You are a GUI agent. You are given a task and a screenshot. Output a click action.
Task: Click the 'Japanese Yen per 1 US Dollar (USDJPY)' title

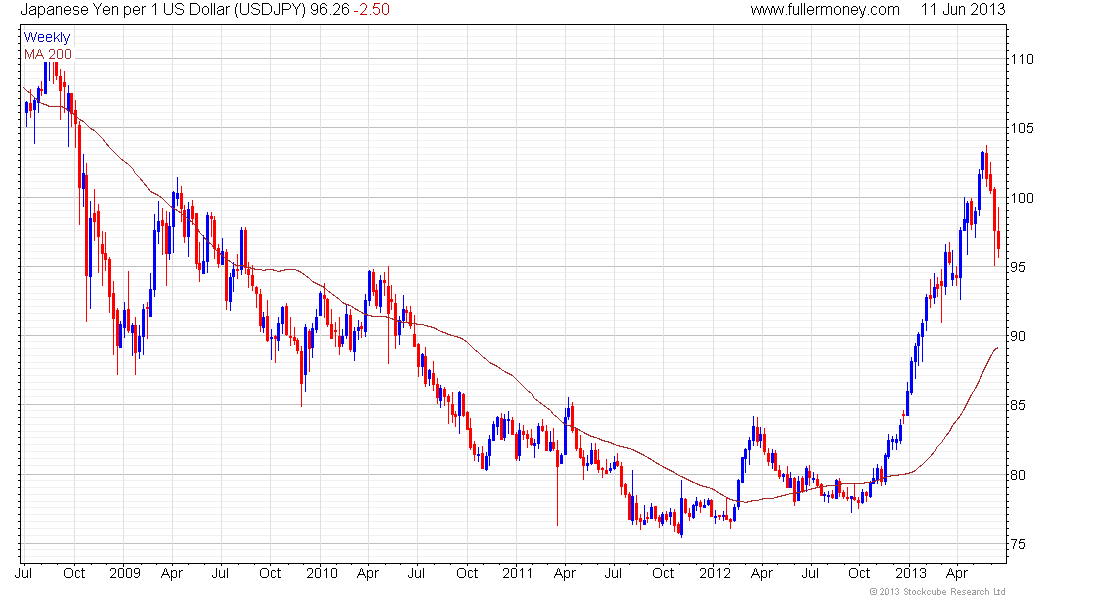[163, 10]
